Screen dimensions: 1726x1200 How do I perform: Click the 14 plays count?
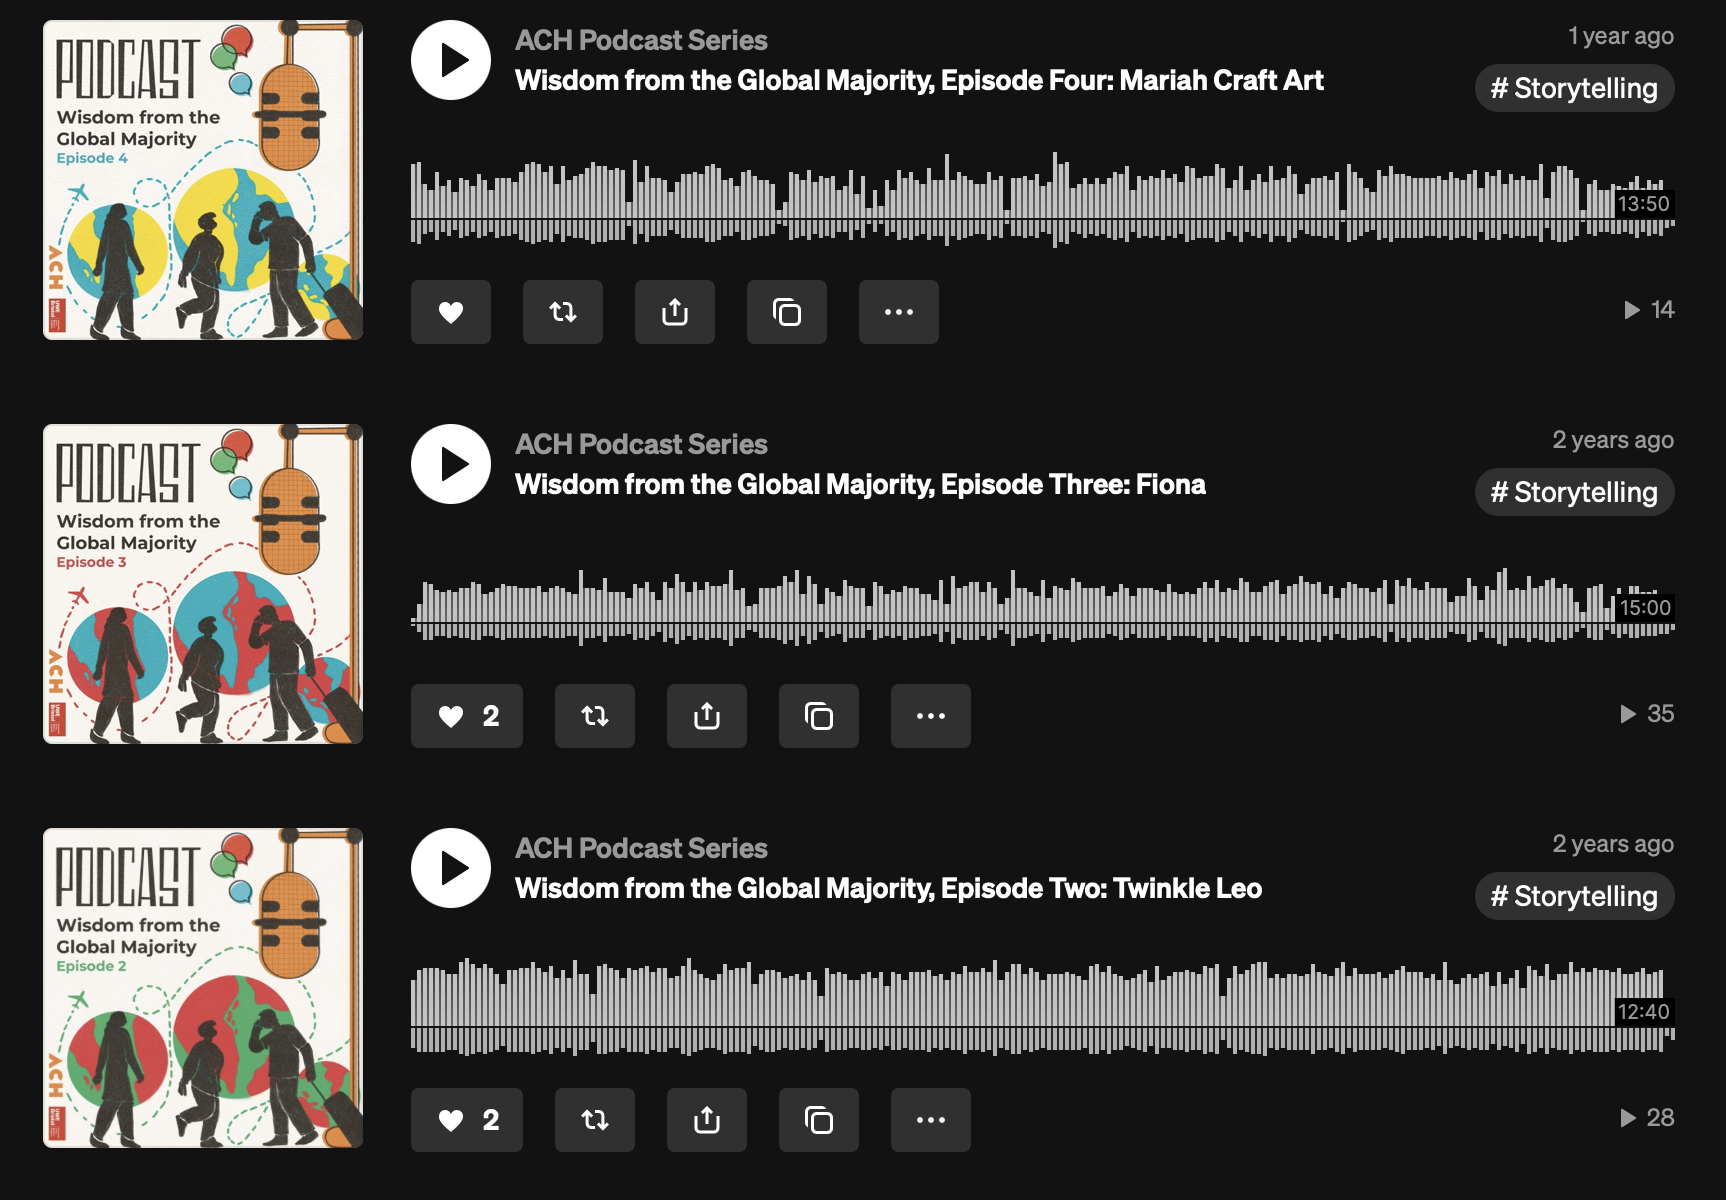pyautogui.click(x=1649, y=310)
